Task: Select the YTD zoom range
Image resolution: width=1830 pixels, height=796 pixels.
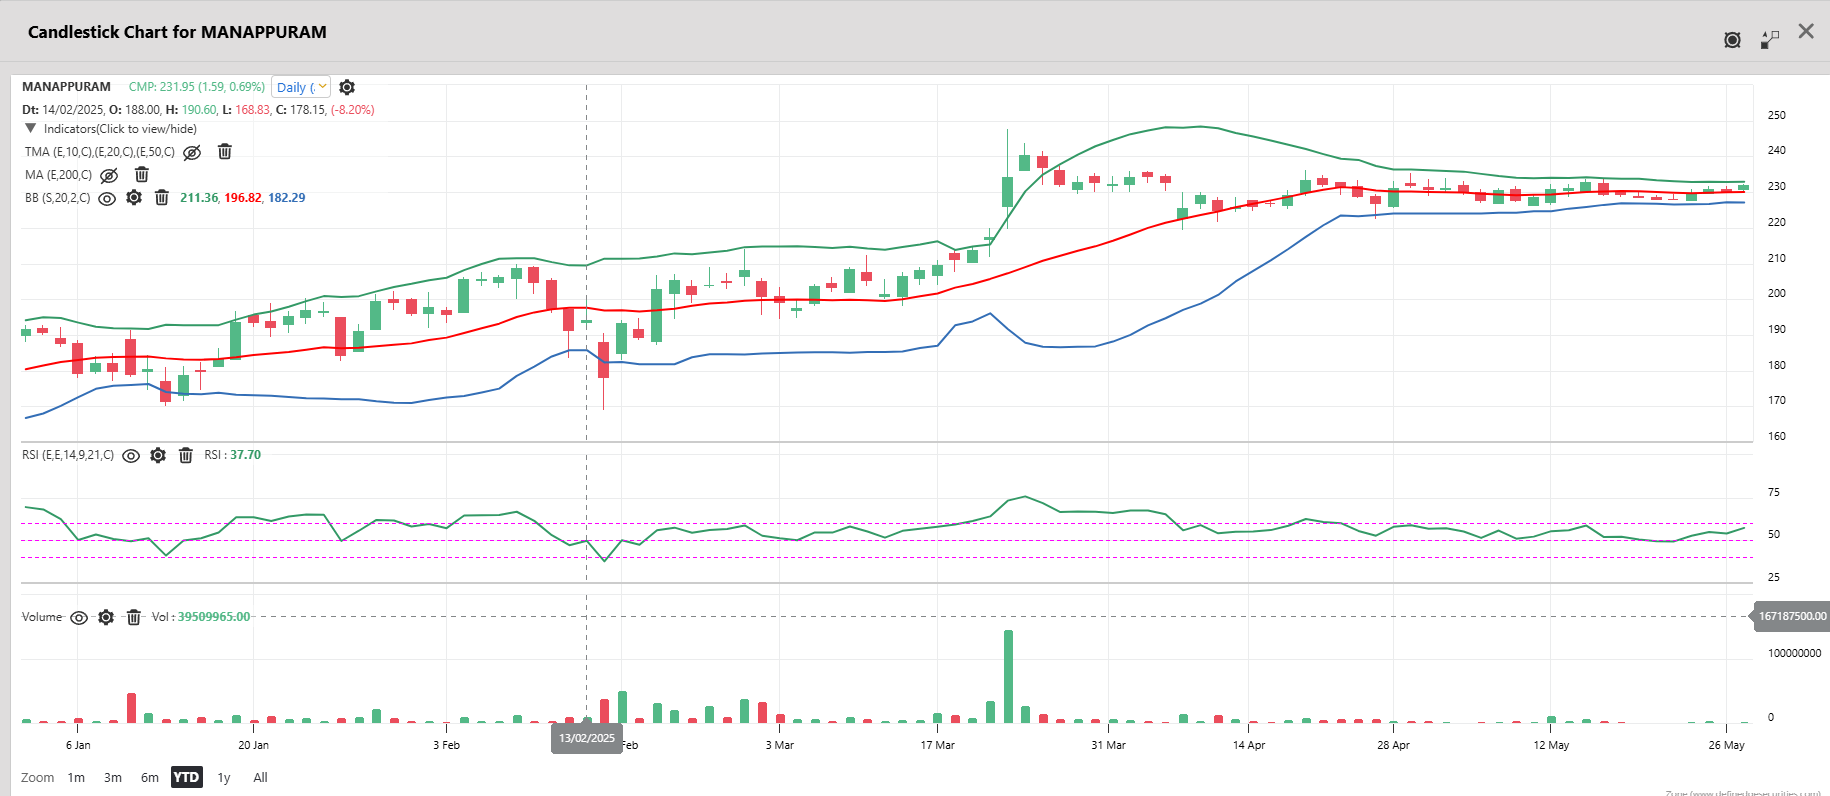Action: [x=186, y=777]
